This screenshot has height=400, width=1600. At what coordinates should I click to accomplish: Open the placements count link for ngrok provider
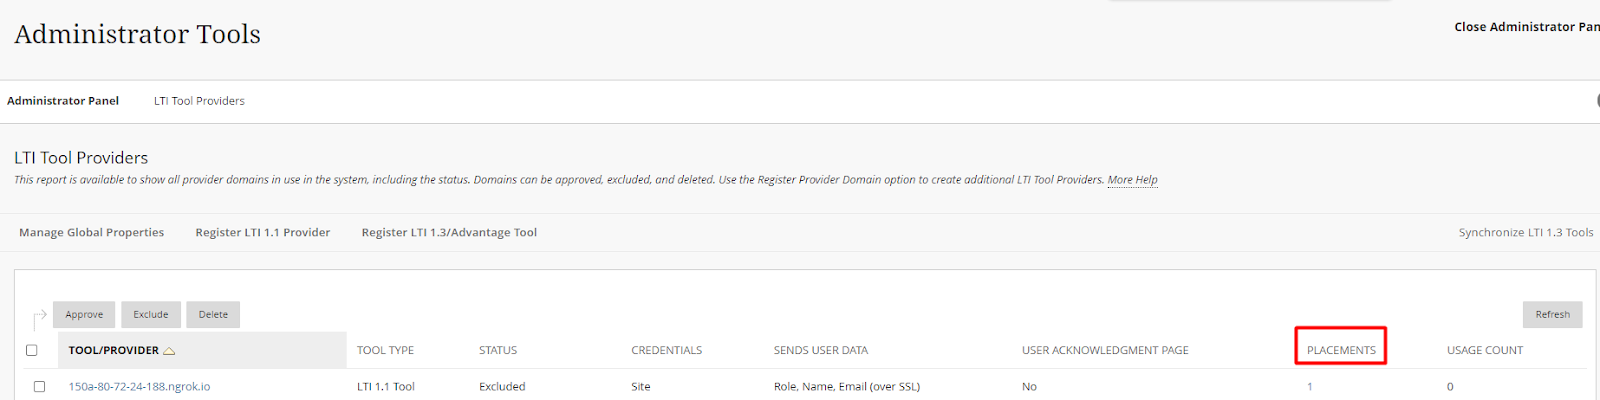[x=1309, y=387]
